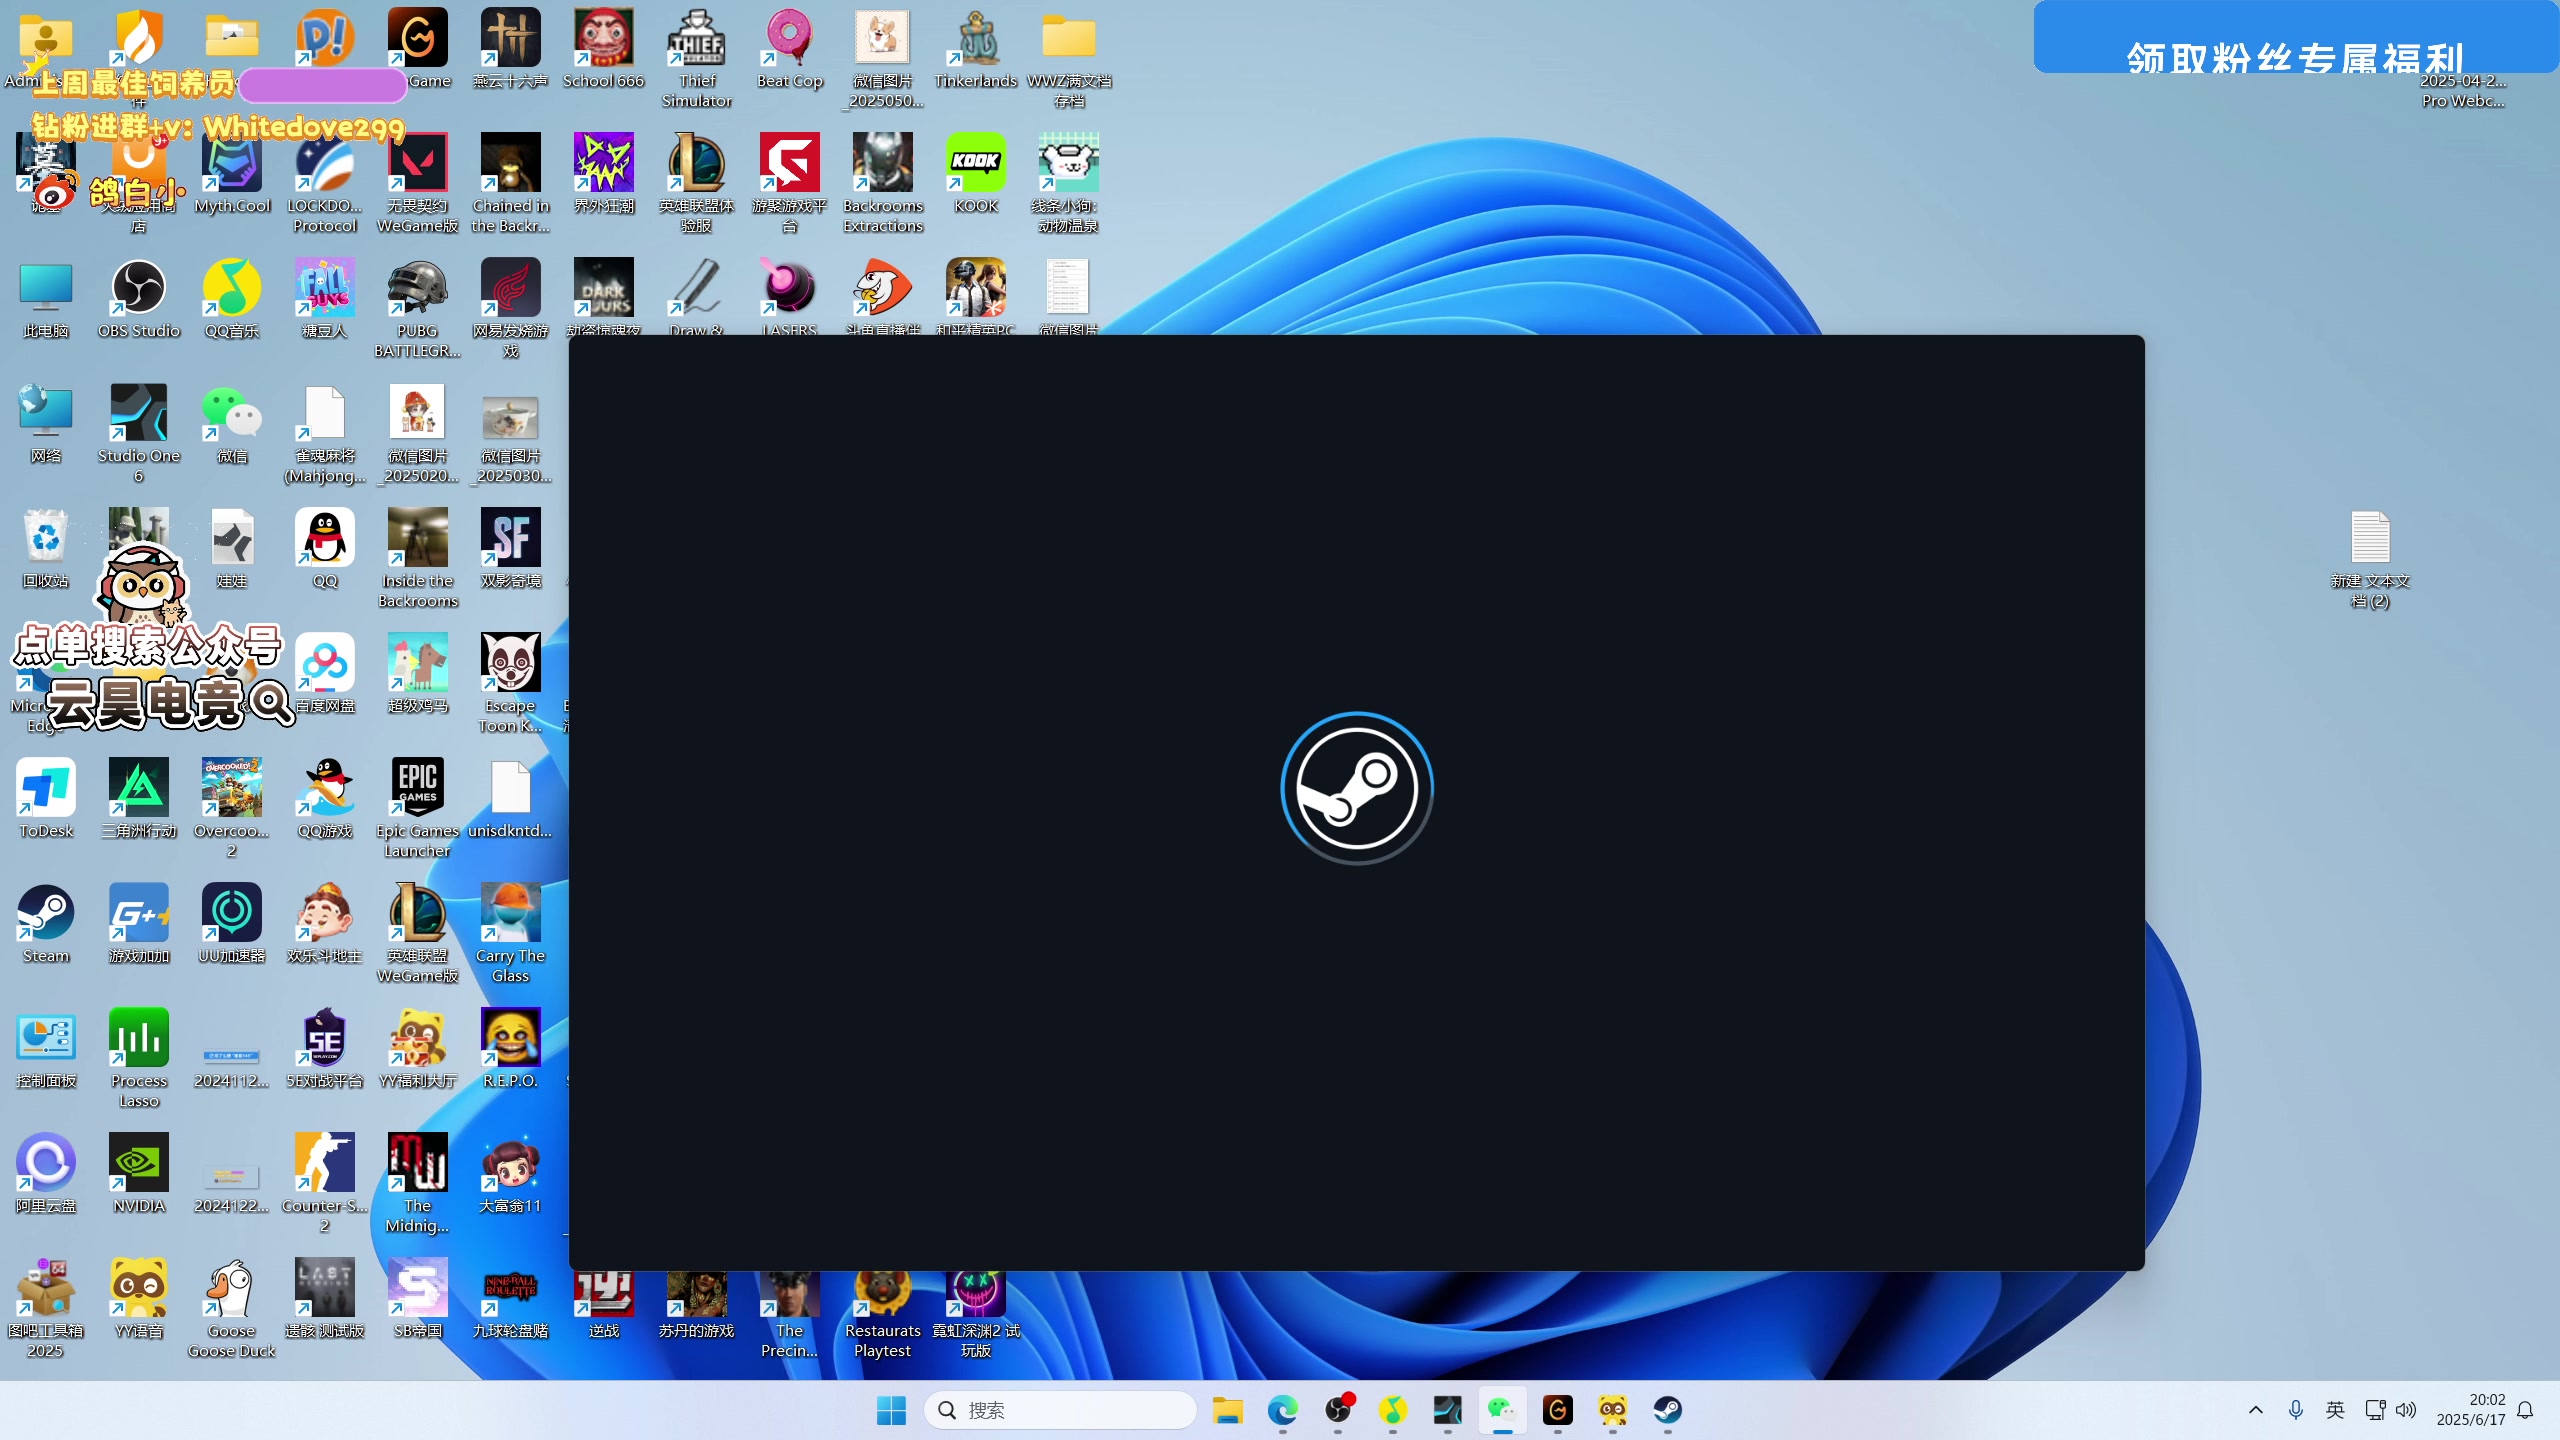Launch the KOOK app shortcut
Viewport: 2560px width, 1440px height.
click(976, 173)
